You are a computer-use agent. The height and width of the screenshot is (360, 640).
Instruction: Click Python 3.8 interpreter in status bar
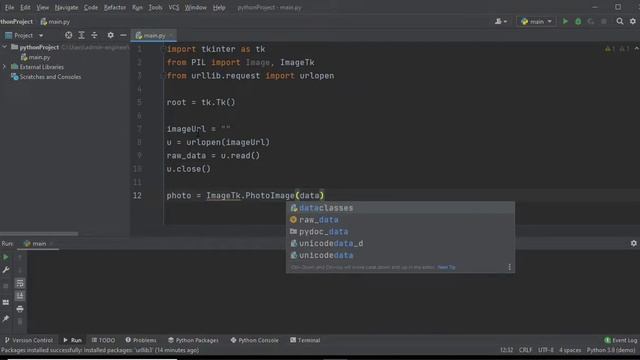pos(611,350)
